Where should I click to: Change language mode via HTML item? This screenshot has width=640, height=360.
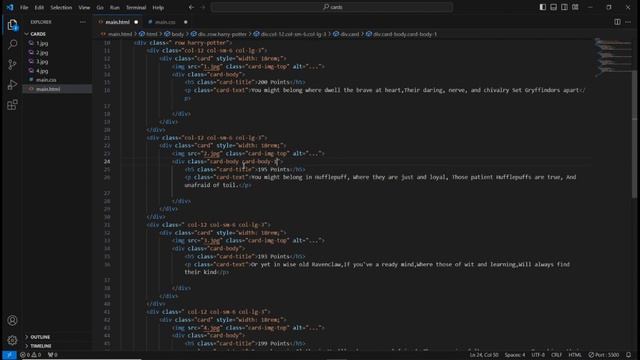click(x=575, y=355)
